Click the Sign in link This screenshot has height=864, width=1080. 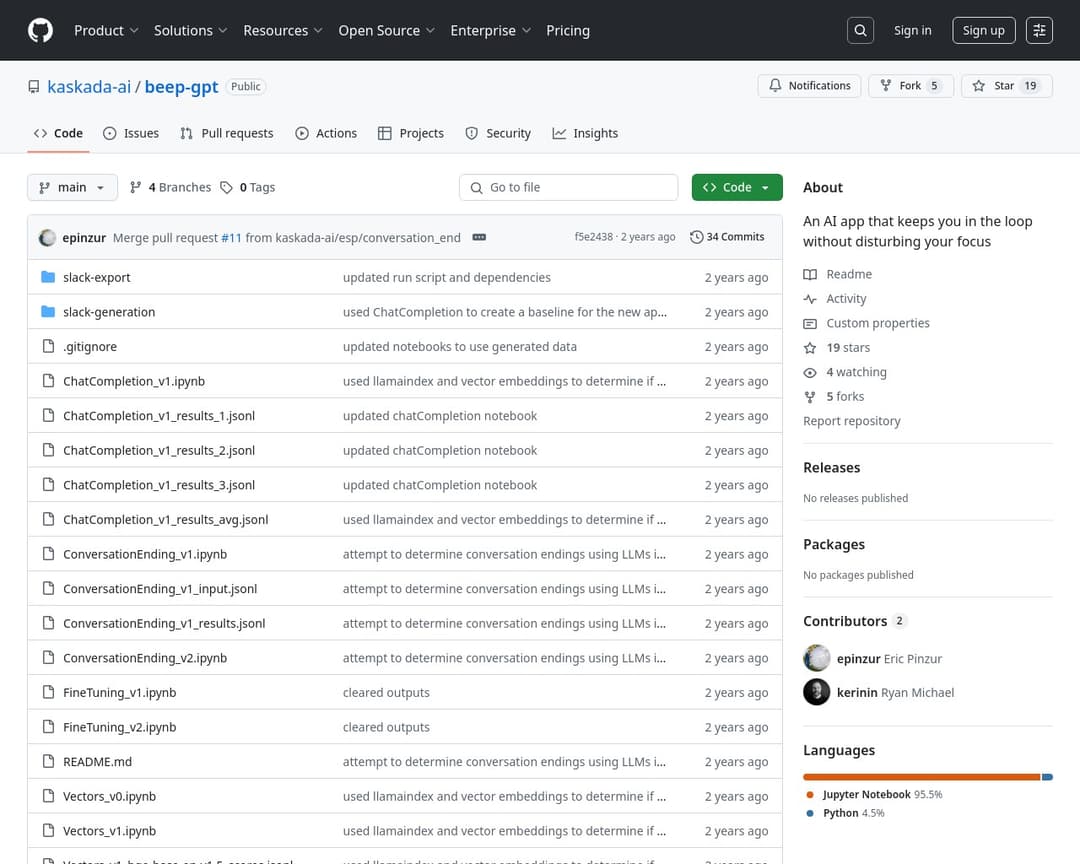pos(913,30)
